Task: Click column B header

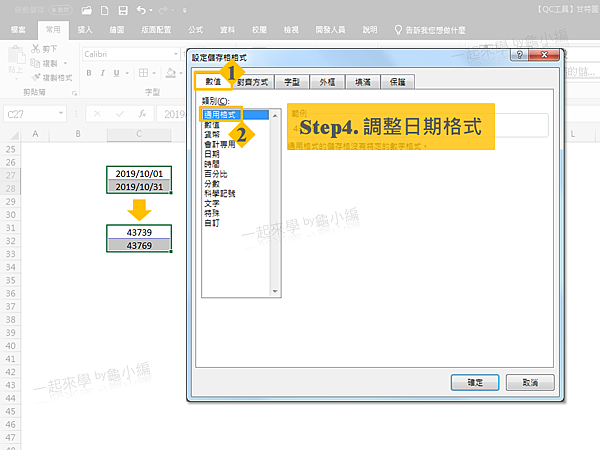Action: tap(78, 134)
